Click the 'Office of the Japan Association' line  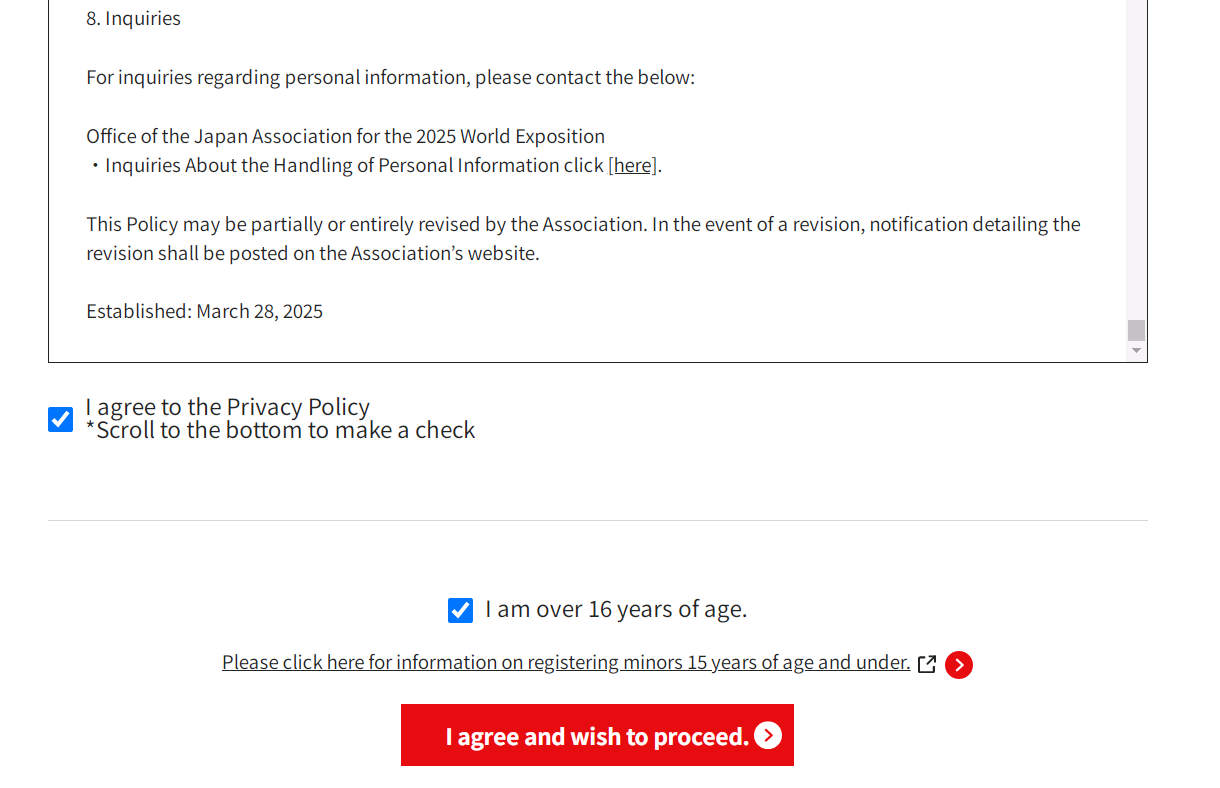345,136
